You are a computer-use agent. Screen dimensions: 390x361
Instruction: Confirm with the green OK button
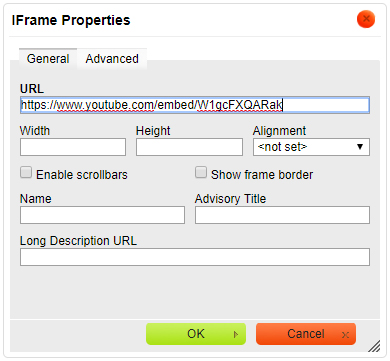pos(196,334)
